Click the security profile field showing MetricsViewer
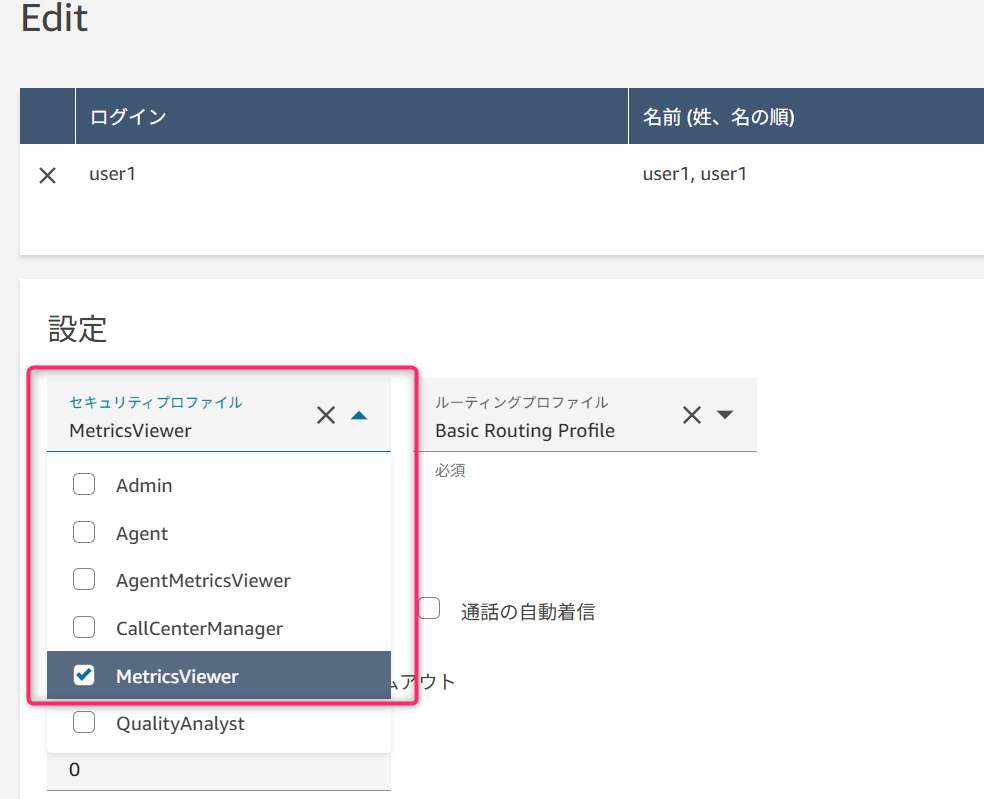Viewport: 984px width, 799px height. (x=219, y=415)
